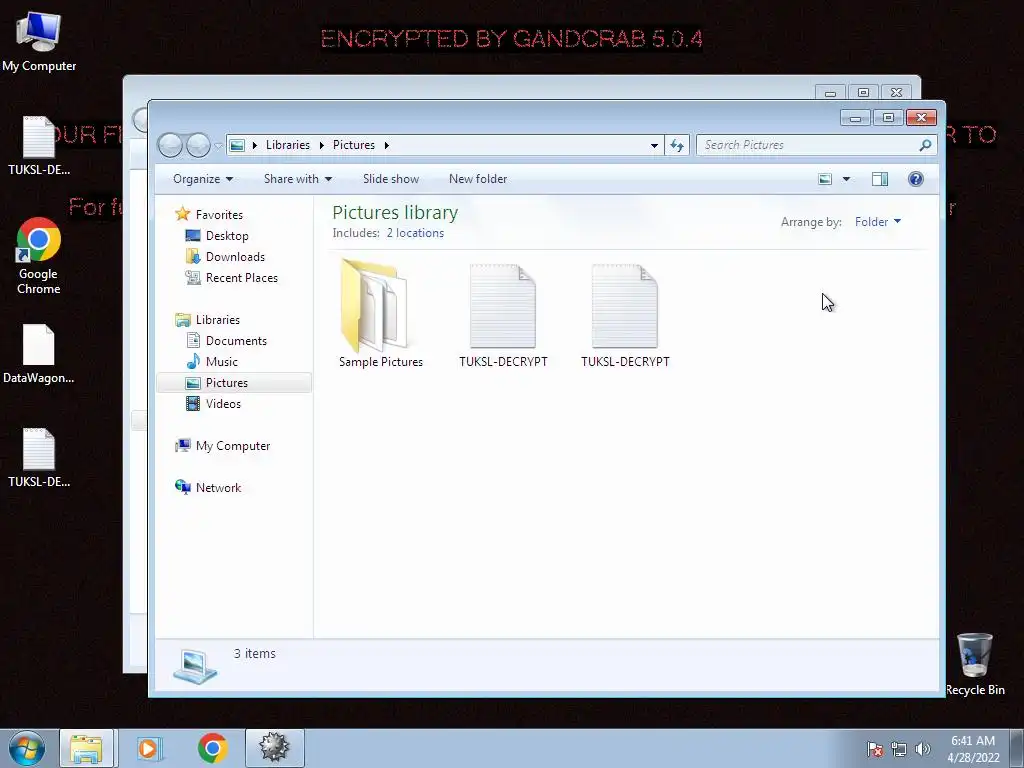Click the Forward navigation arrow in Explorer
The image size is (1024, 768).
tap(198, 145)
